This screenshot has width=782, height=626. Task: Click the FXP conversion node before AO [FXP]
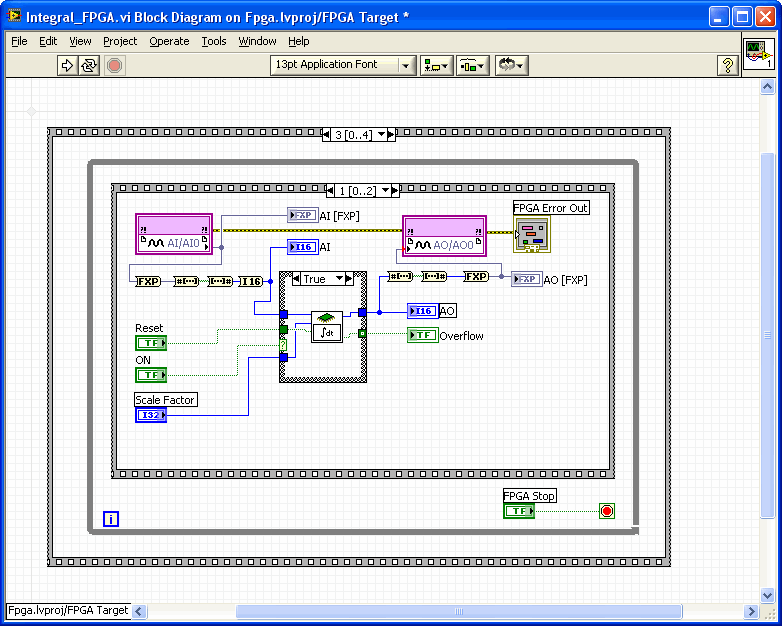click(476, 276)
